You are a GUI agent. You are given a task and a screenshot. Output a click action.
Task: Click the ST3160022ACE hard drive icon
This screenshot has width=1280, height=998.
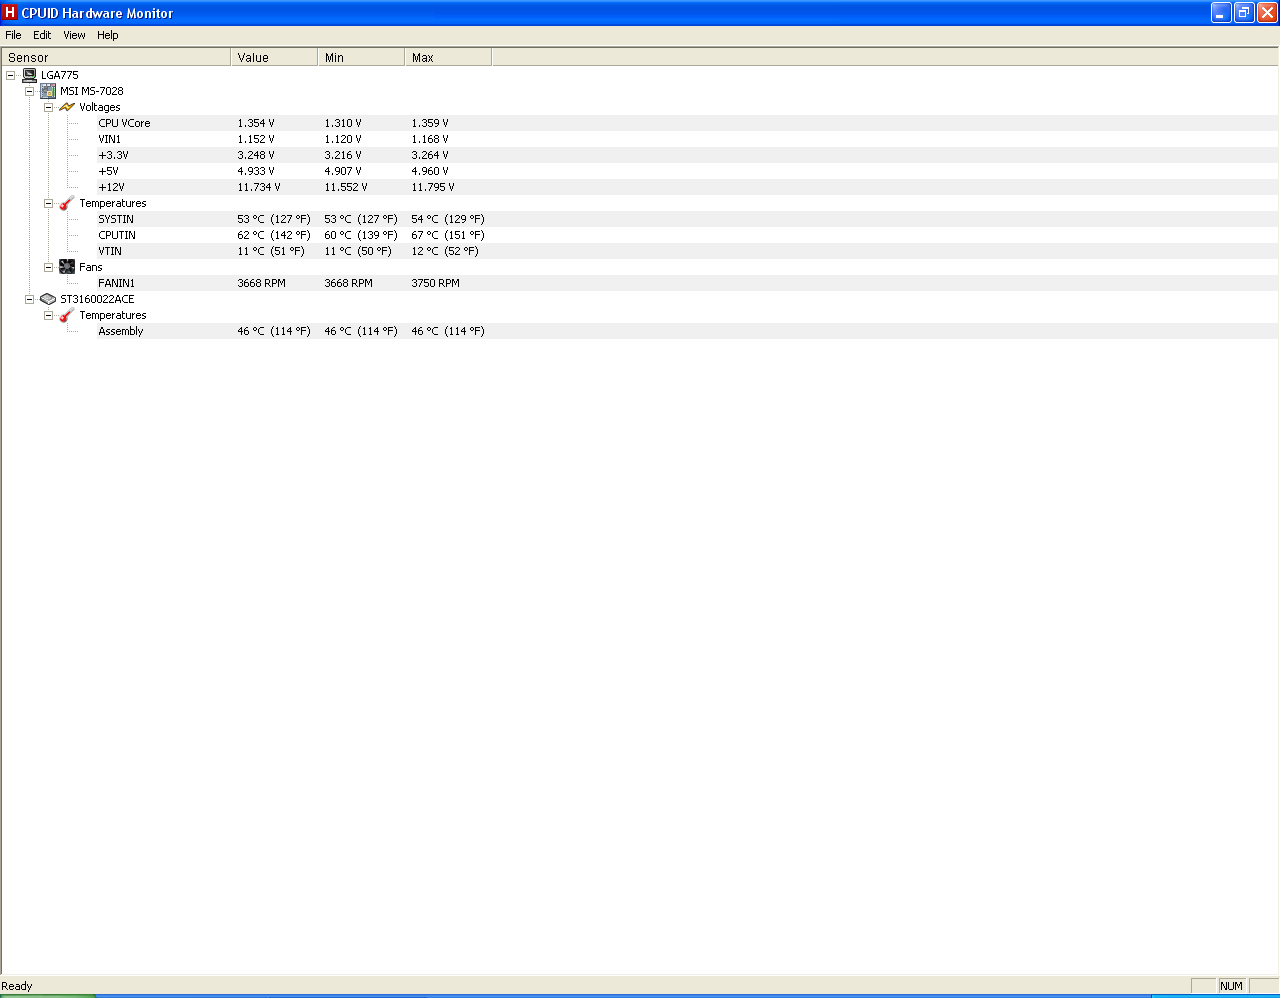48,299
